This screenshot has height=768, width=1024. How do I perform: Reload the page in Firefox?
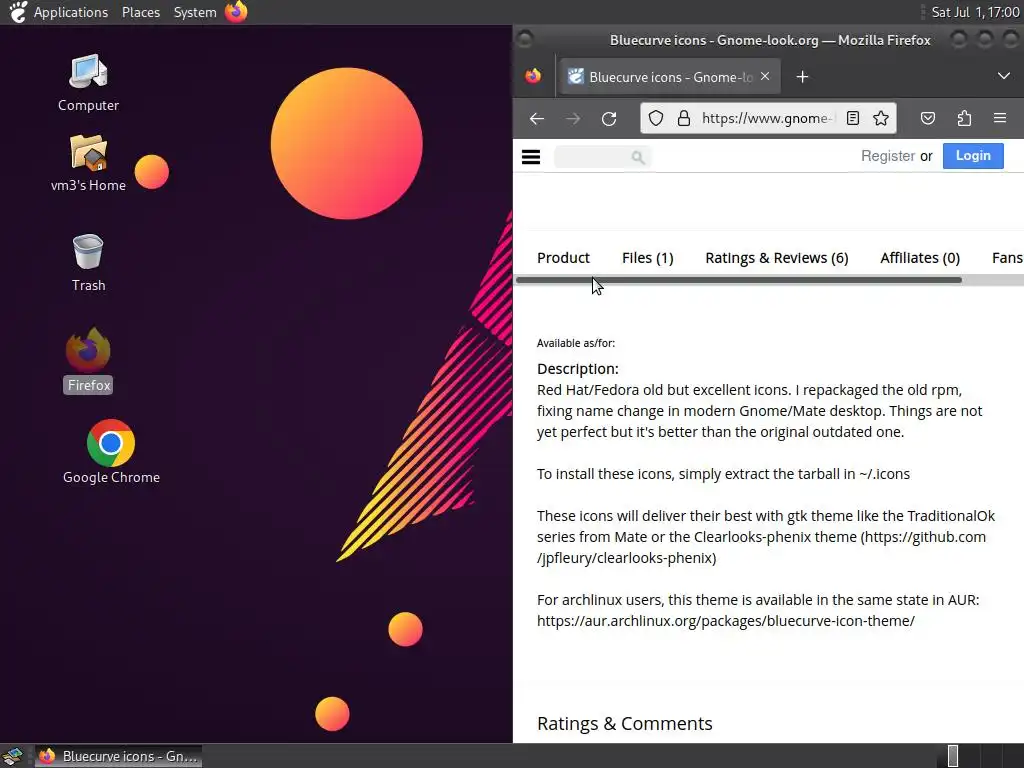[609, 119]
